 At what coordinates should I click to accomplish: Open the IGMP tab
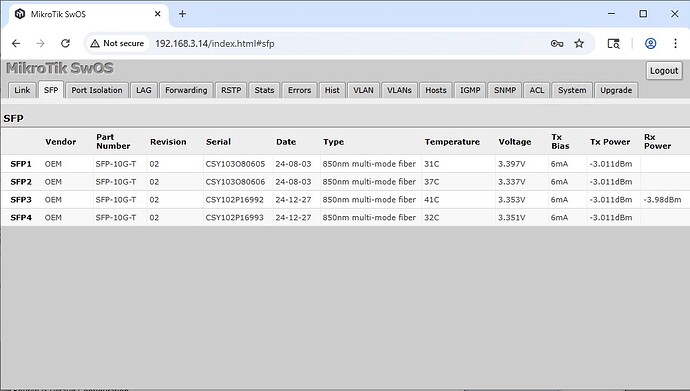click(x=470, y=90)
